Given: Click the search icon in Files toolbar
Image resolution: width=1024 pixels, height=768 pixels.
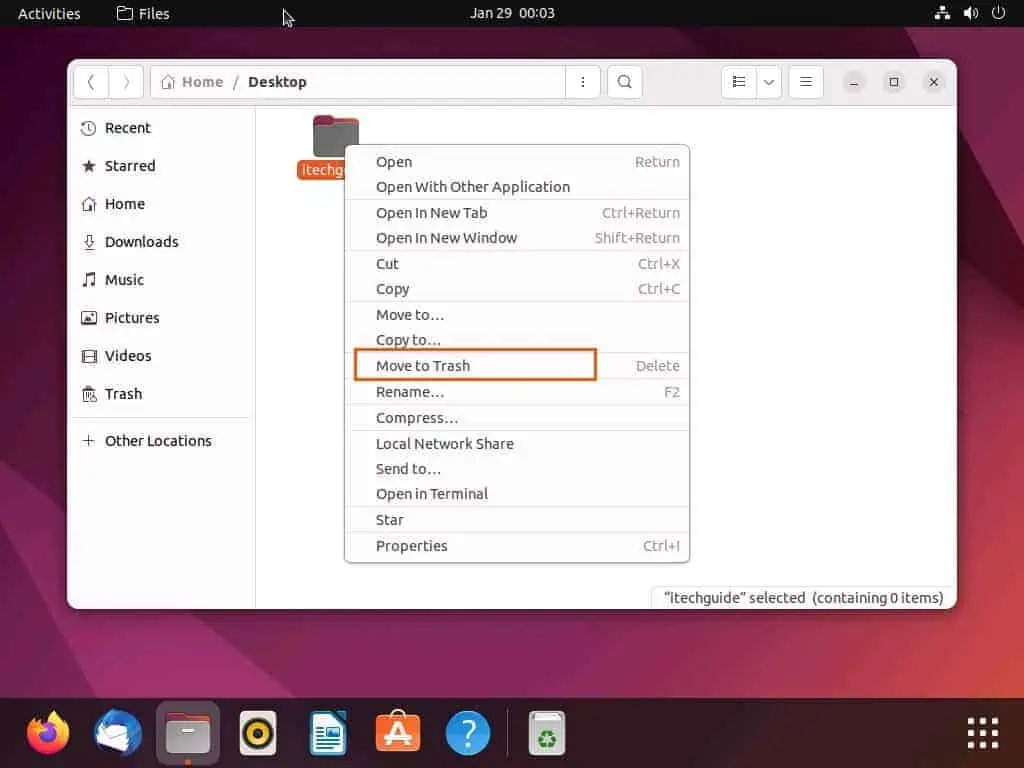Looking at the screenshot, I should [624, 82].
